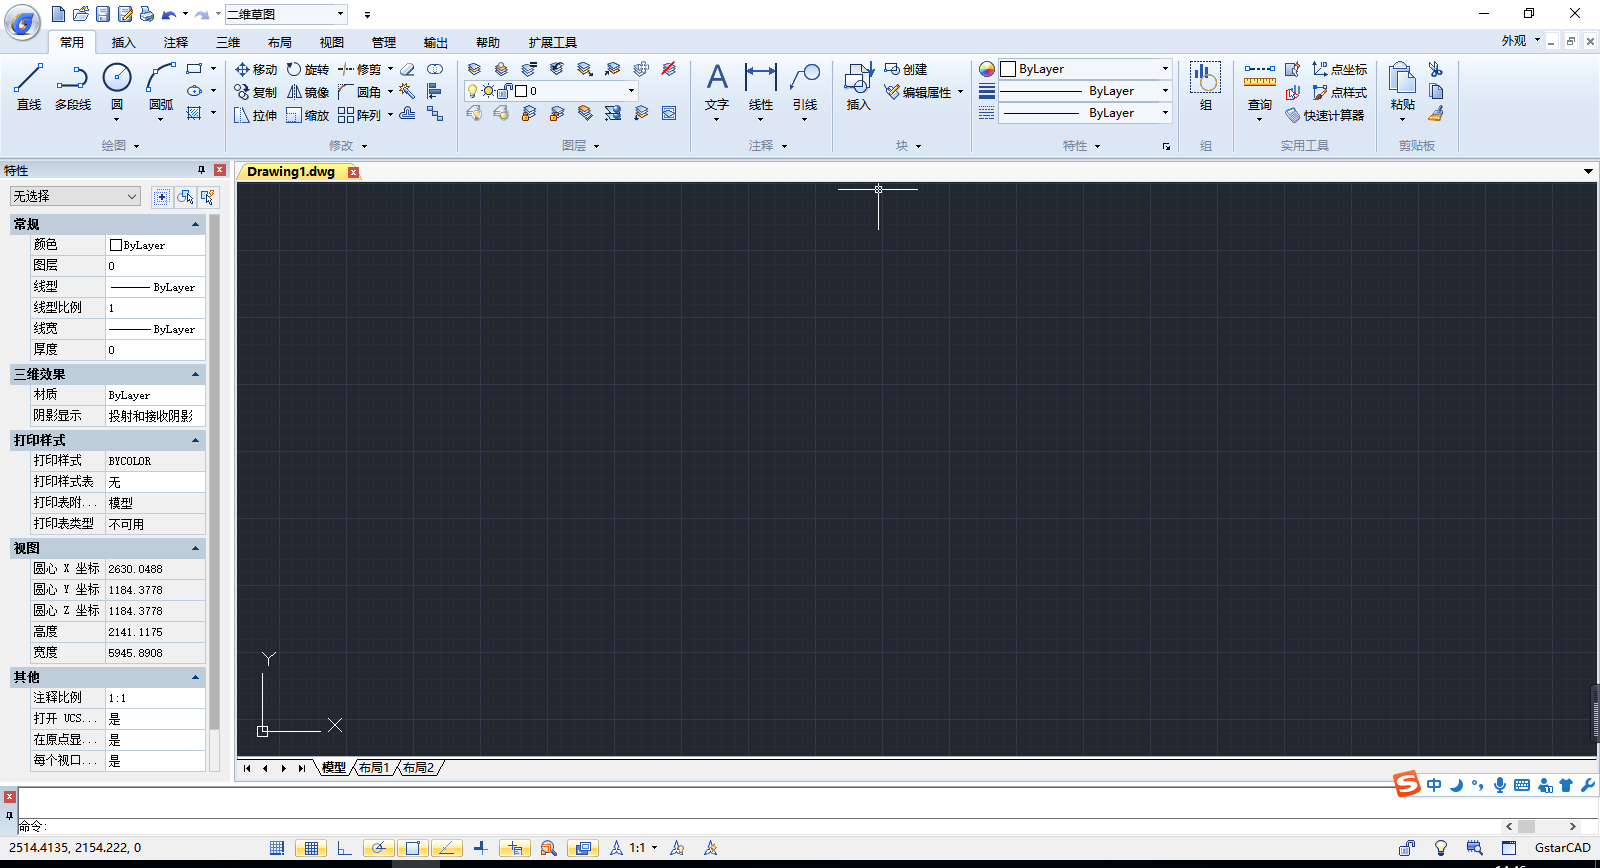This screenshot has width=1600, height=868.
Task: Toggle lineweight display in status bar
Action: click(x=480, y=848)
